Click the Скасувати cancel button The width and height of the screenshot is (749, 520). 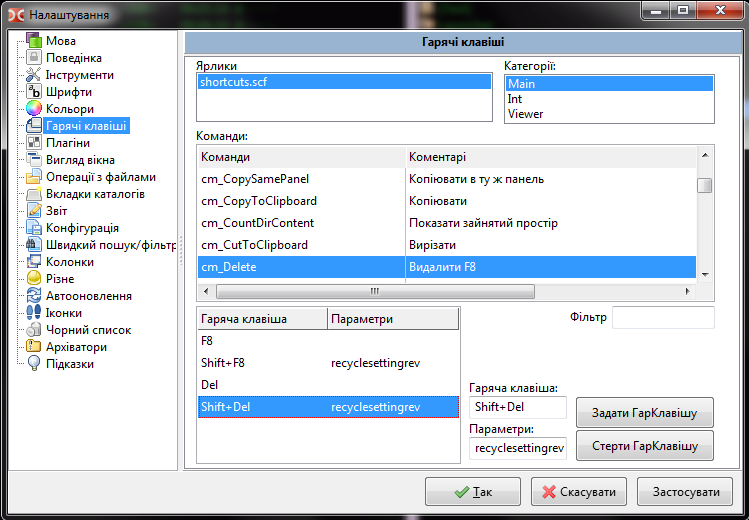coord(579,492)
